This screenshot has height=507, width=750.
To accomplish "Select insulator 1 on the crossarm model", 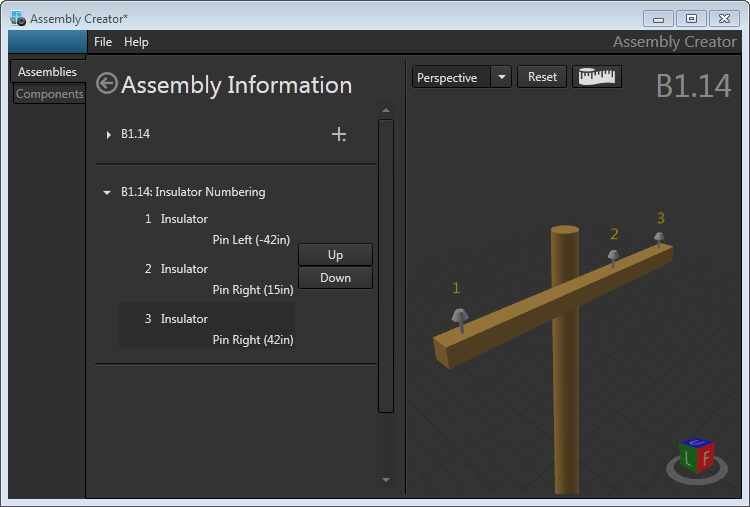I will point(460,319).
